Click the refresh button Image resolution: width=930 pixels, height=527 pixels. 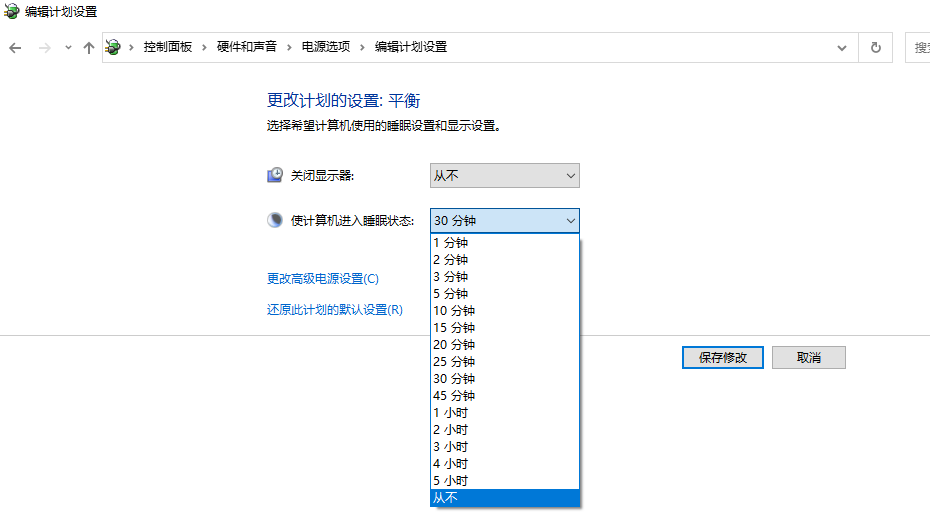pos(875,47)
